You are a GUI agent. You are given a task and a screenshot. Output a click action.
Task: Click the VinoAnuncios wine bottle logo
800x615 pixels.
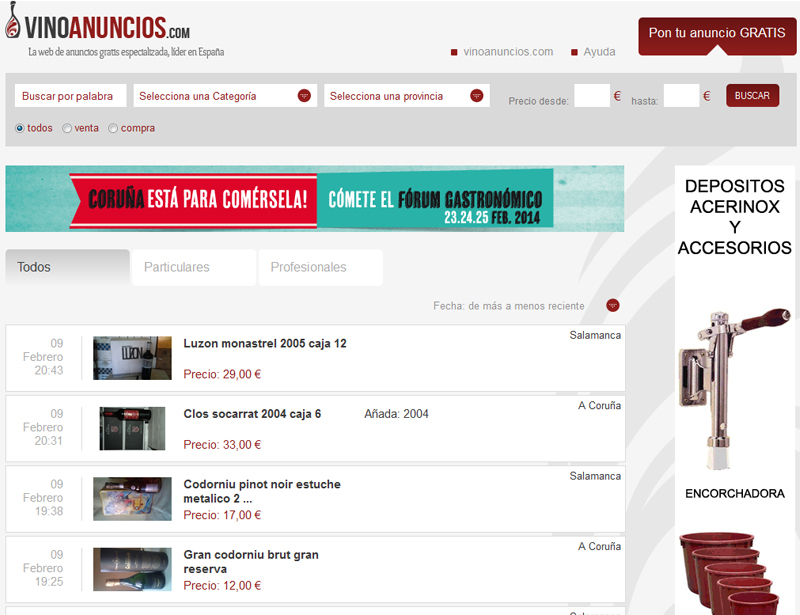tap(13, 20)
